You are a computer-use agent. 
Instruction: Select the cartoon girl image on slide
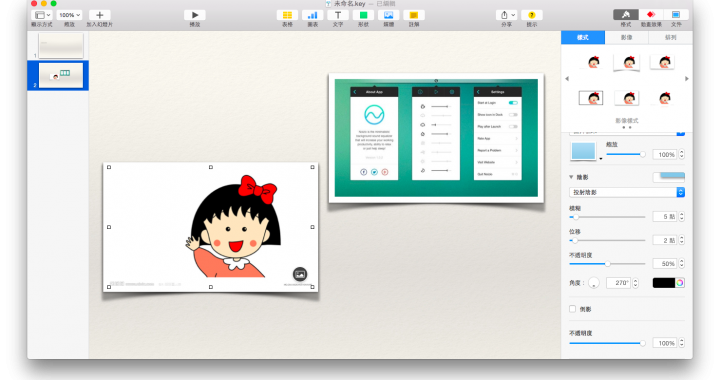[211, 227]
